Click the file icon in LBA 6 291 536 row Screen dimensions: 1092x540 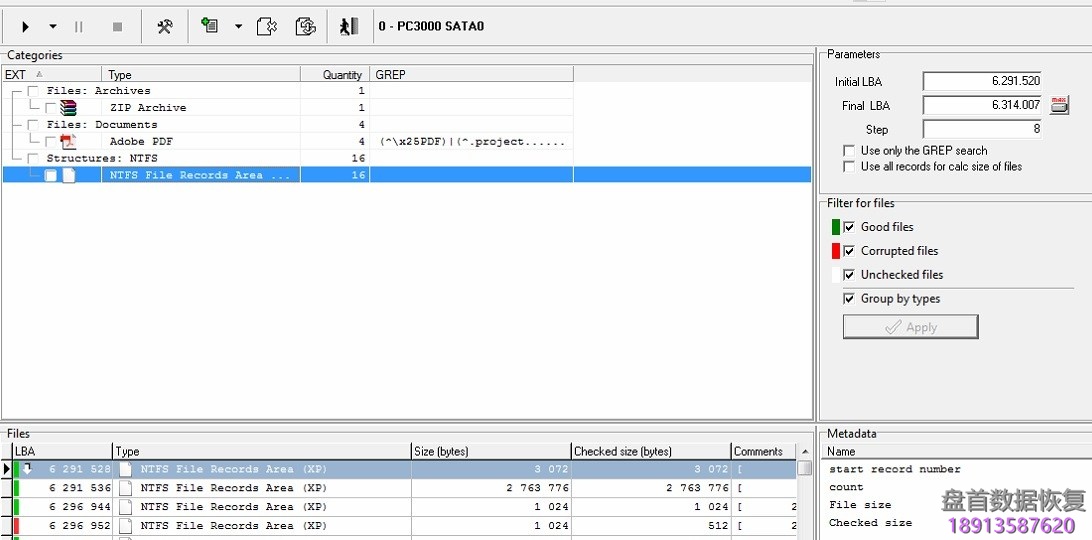pos(125,488)
